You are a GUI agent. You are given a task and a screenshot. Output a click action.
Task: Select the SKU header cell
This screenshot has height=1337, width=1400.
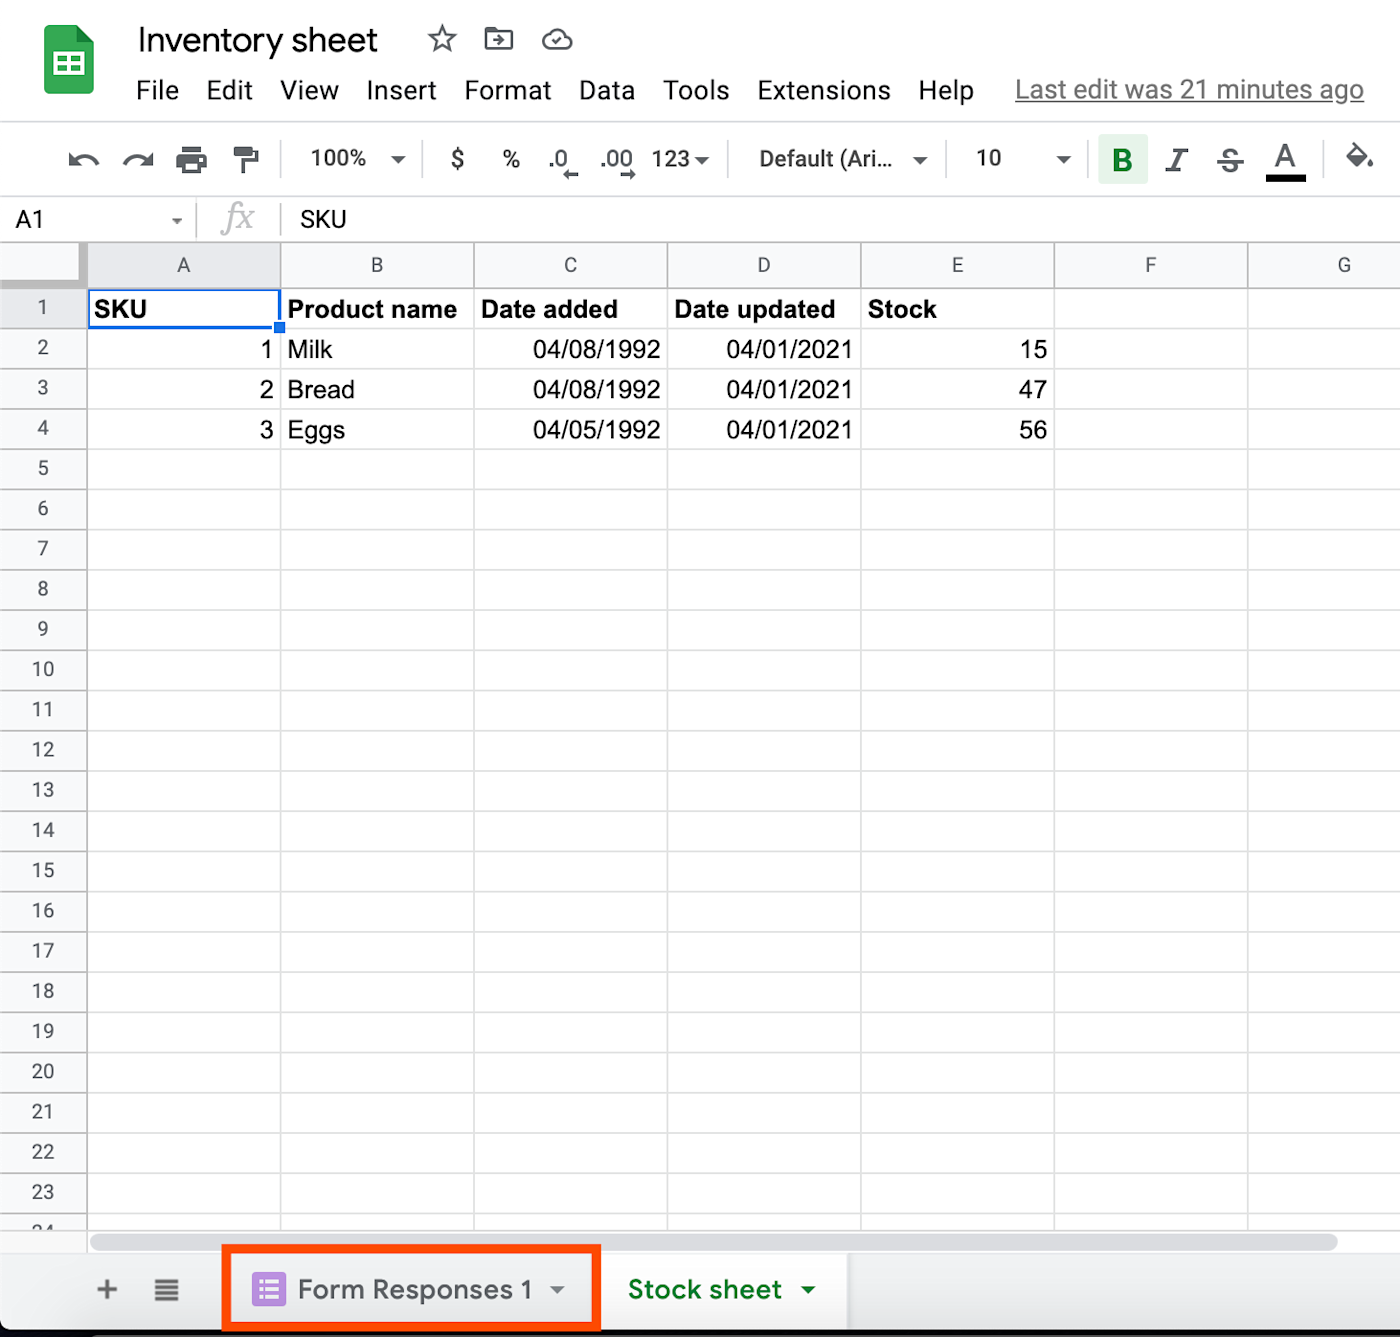[x=184, y=309]
